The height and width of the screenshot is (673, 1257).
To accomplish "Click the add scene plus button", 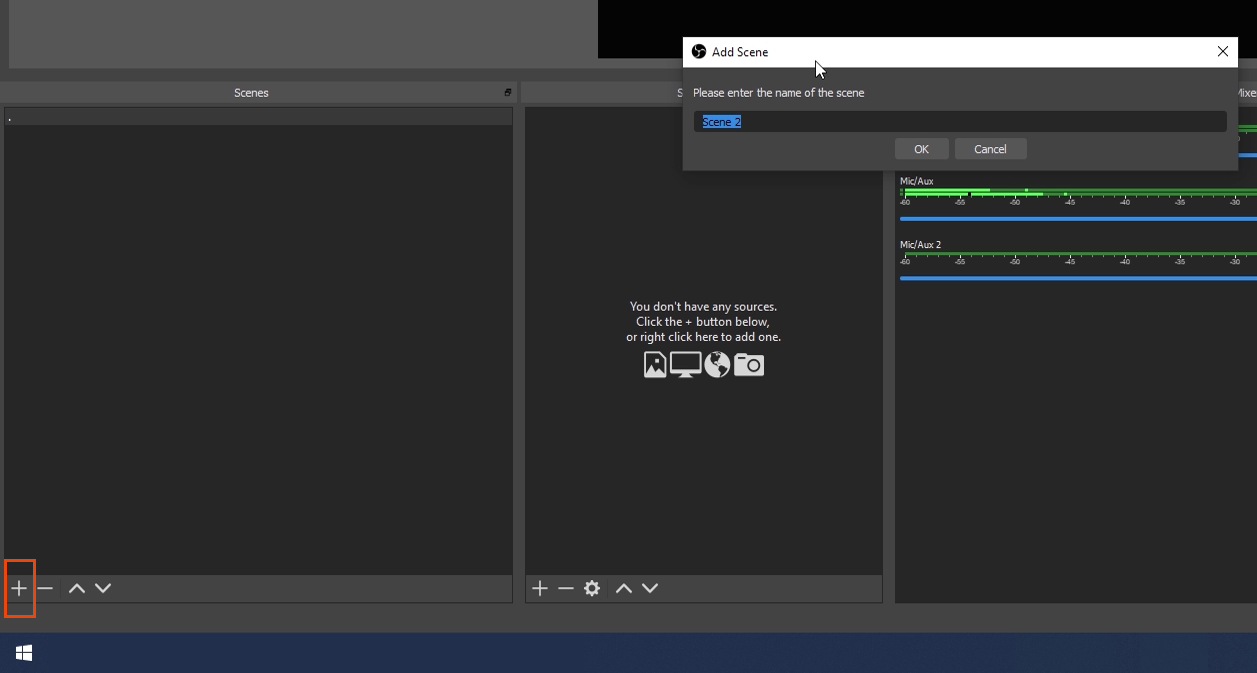I will point(19,589).
